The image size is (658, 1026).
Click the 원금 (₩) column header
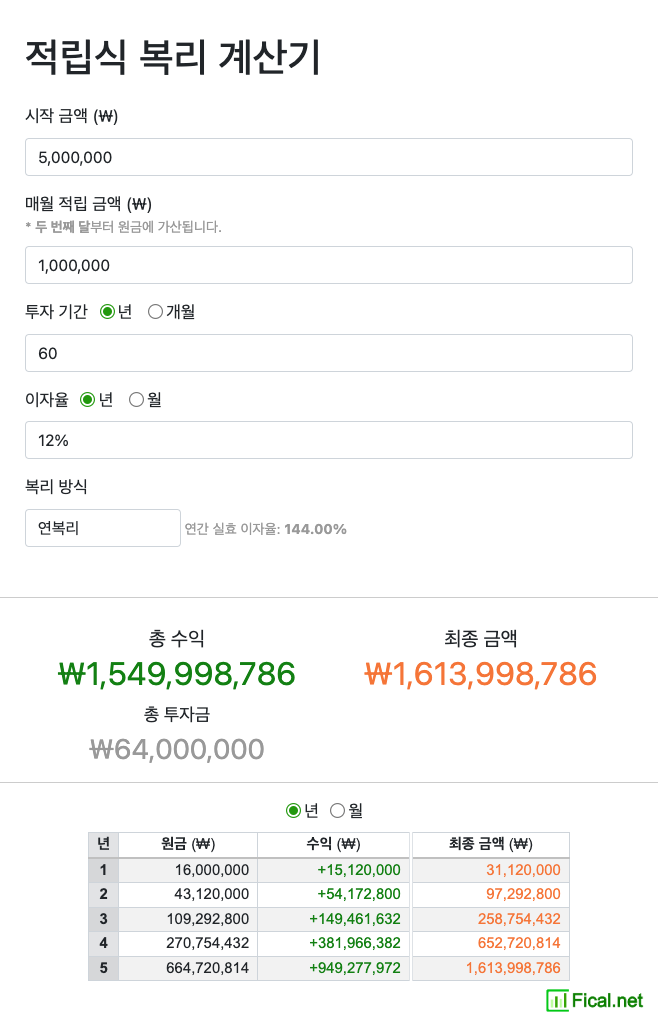pos(188,844)
